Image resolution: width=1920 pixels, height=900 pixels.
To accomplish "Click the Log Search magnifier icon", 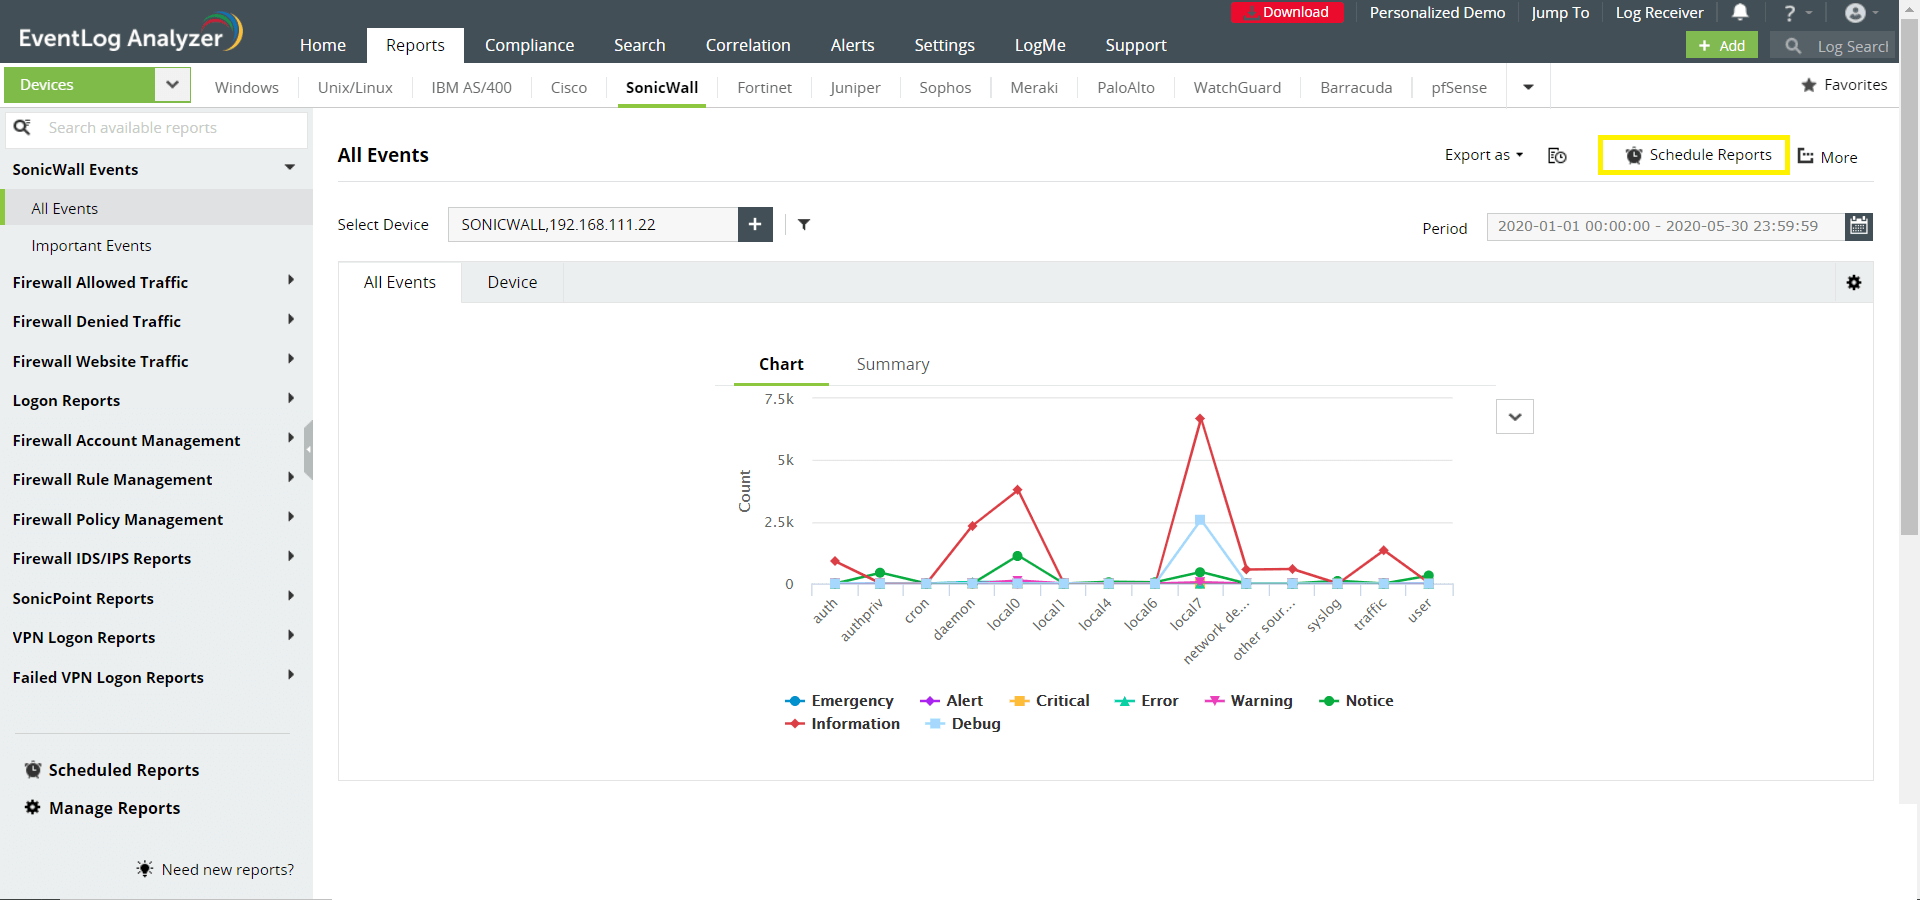I will (x=1793, y=46).
